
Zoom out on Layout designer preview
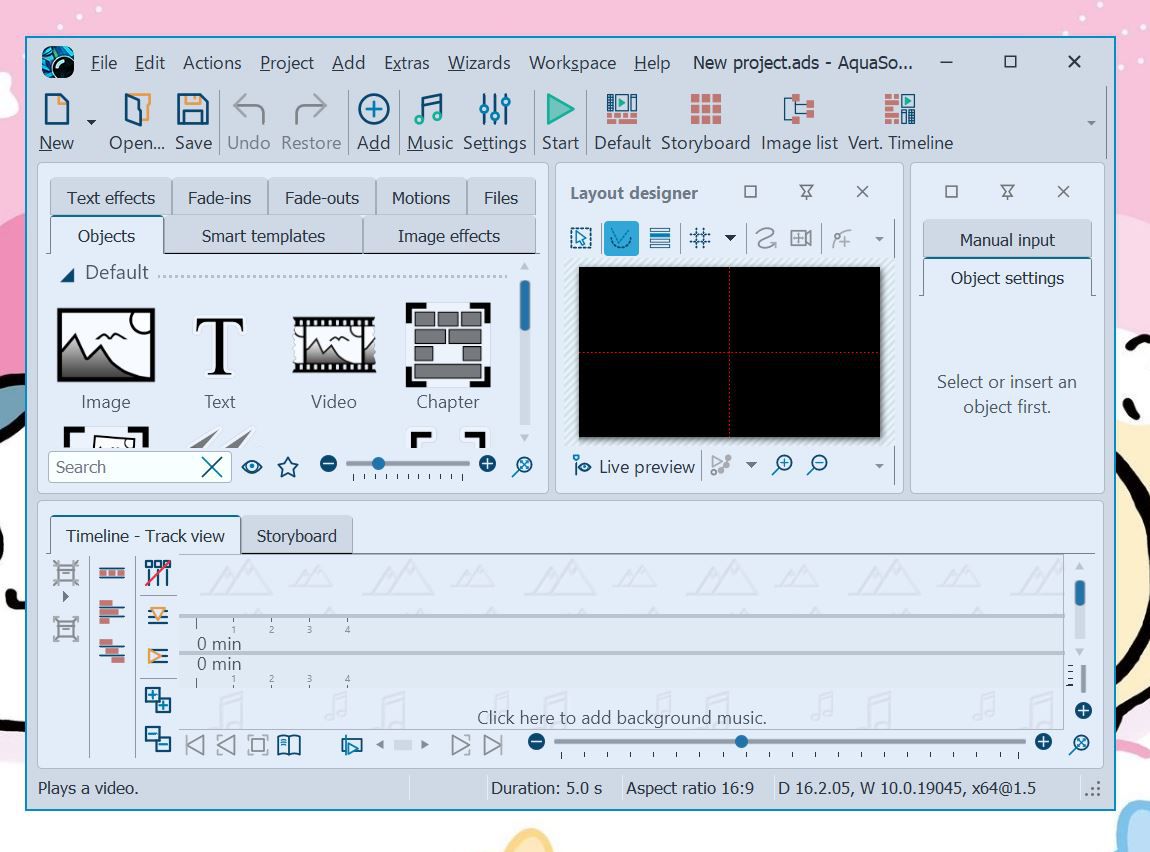[817, 464]
